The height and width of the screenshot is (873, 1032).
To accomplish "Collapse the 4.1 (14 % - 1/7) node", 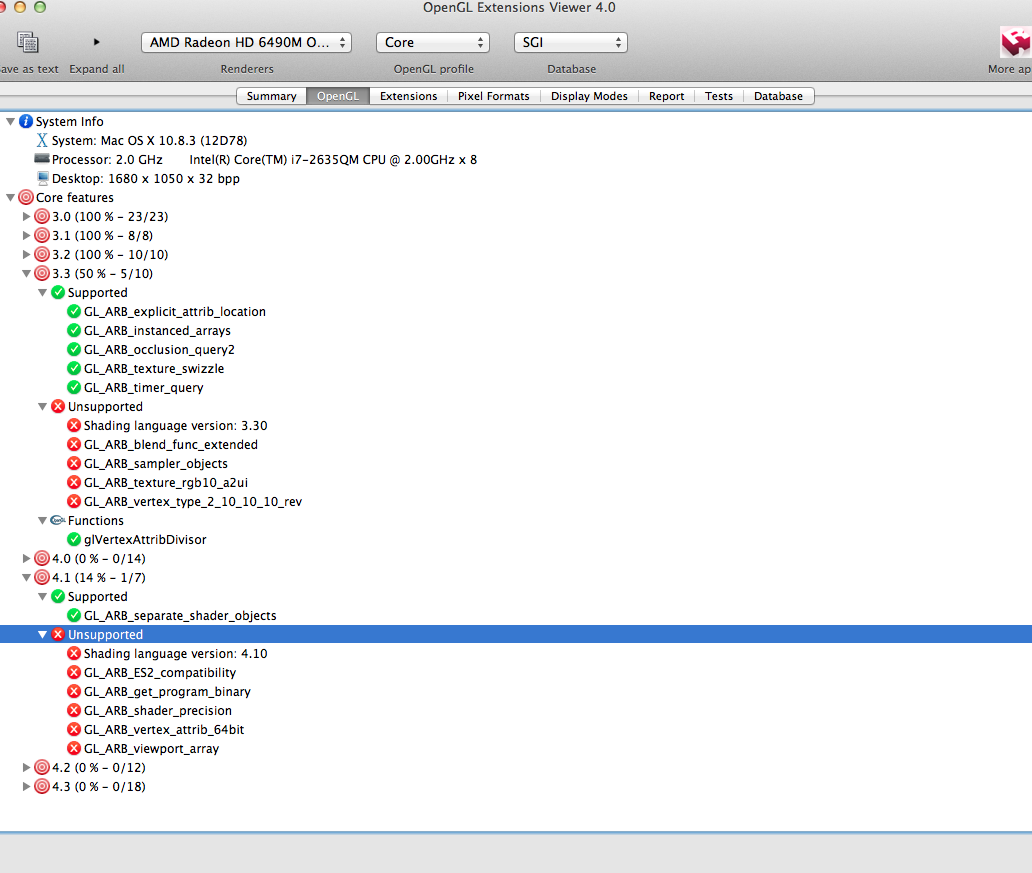I will click(26, 577).
